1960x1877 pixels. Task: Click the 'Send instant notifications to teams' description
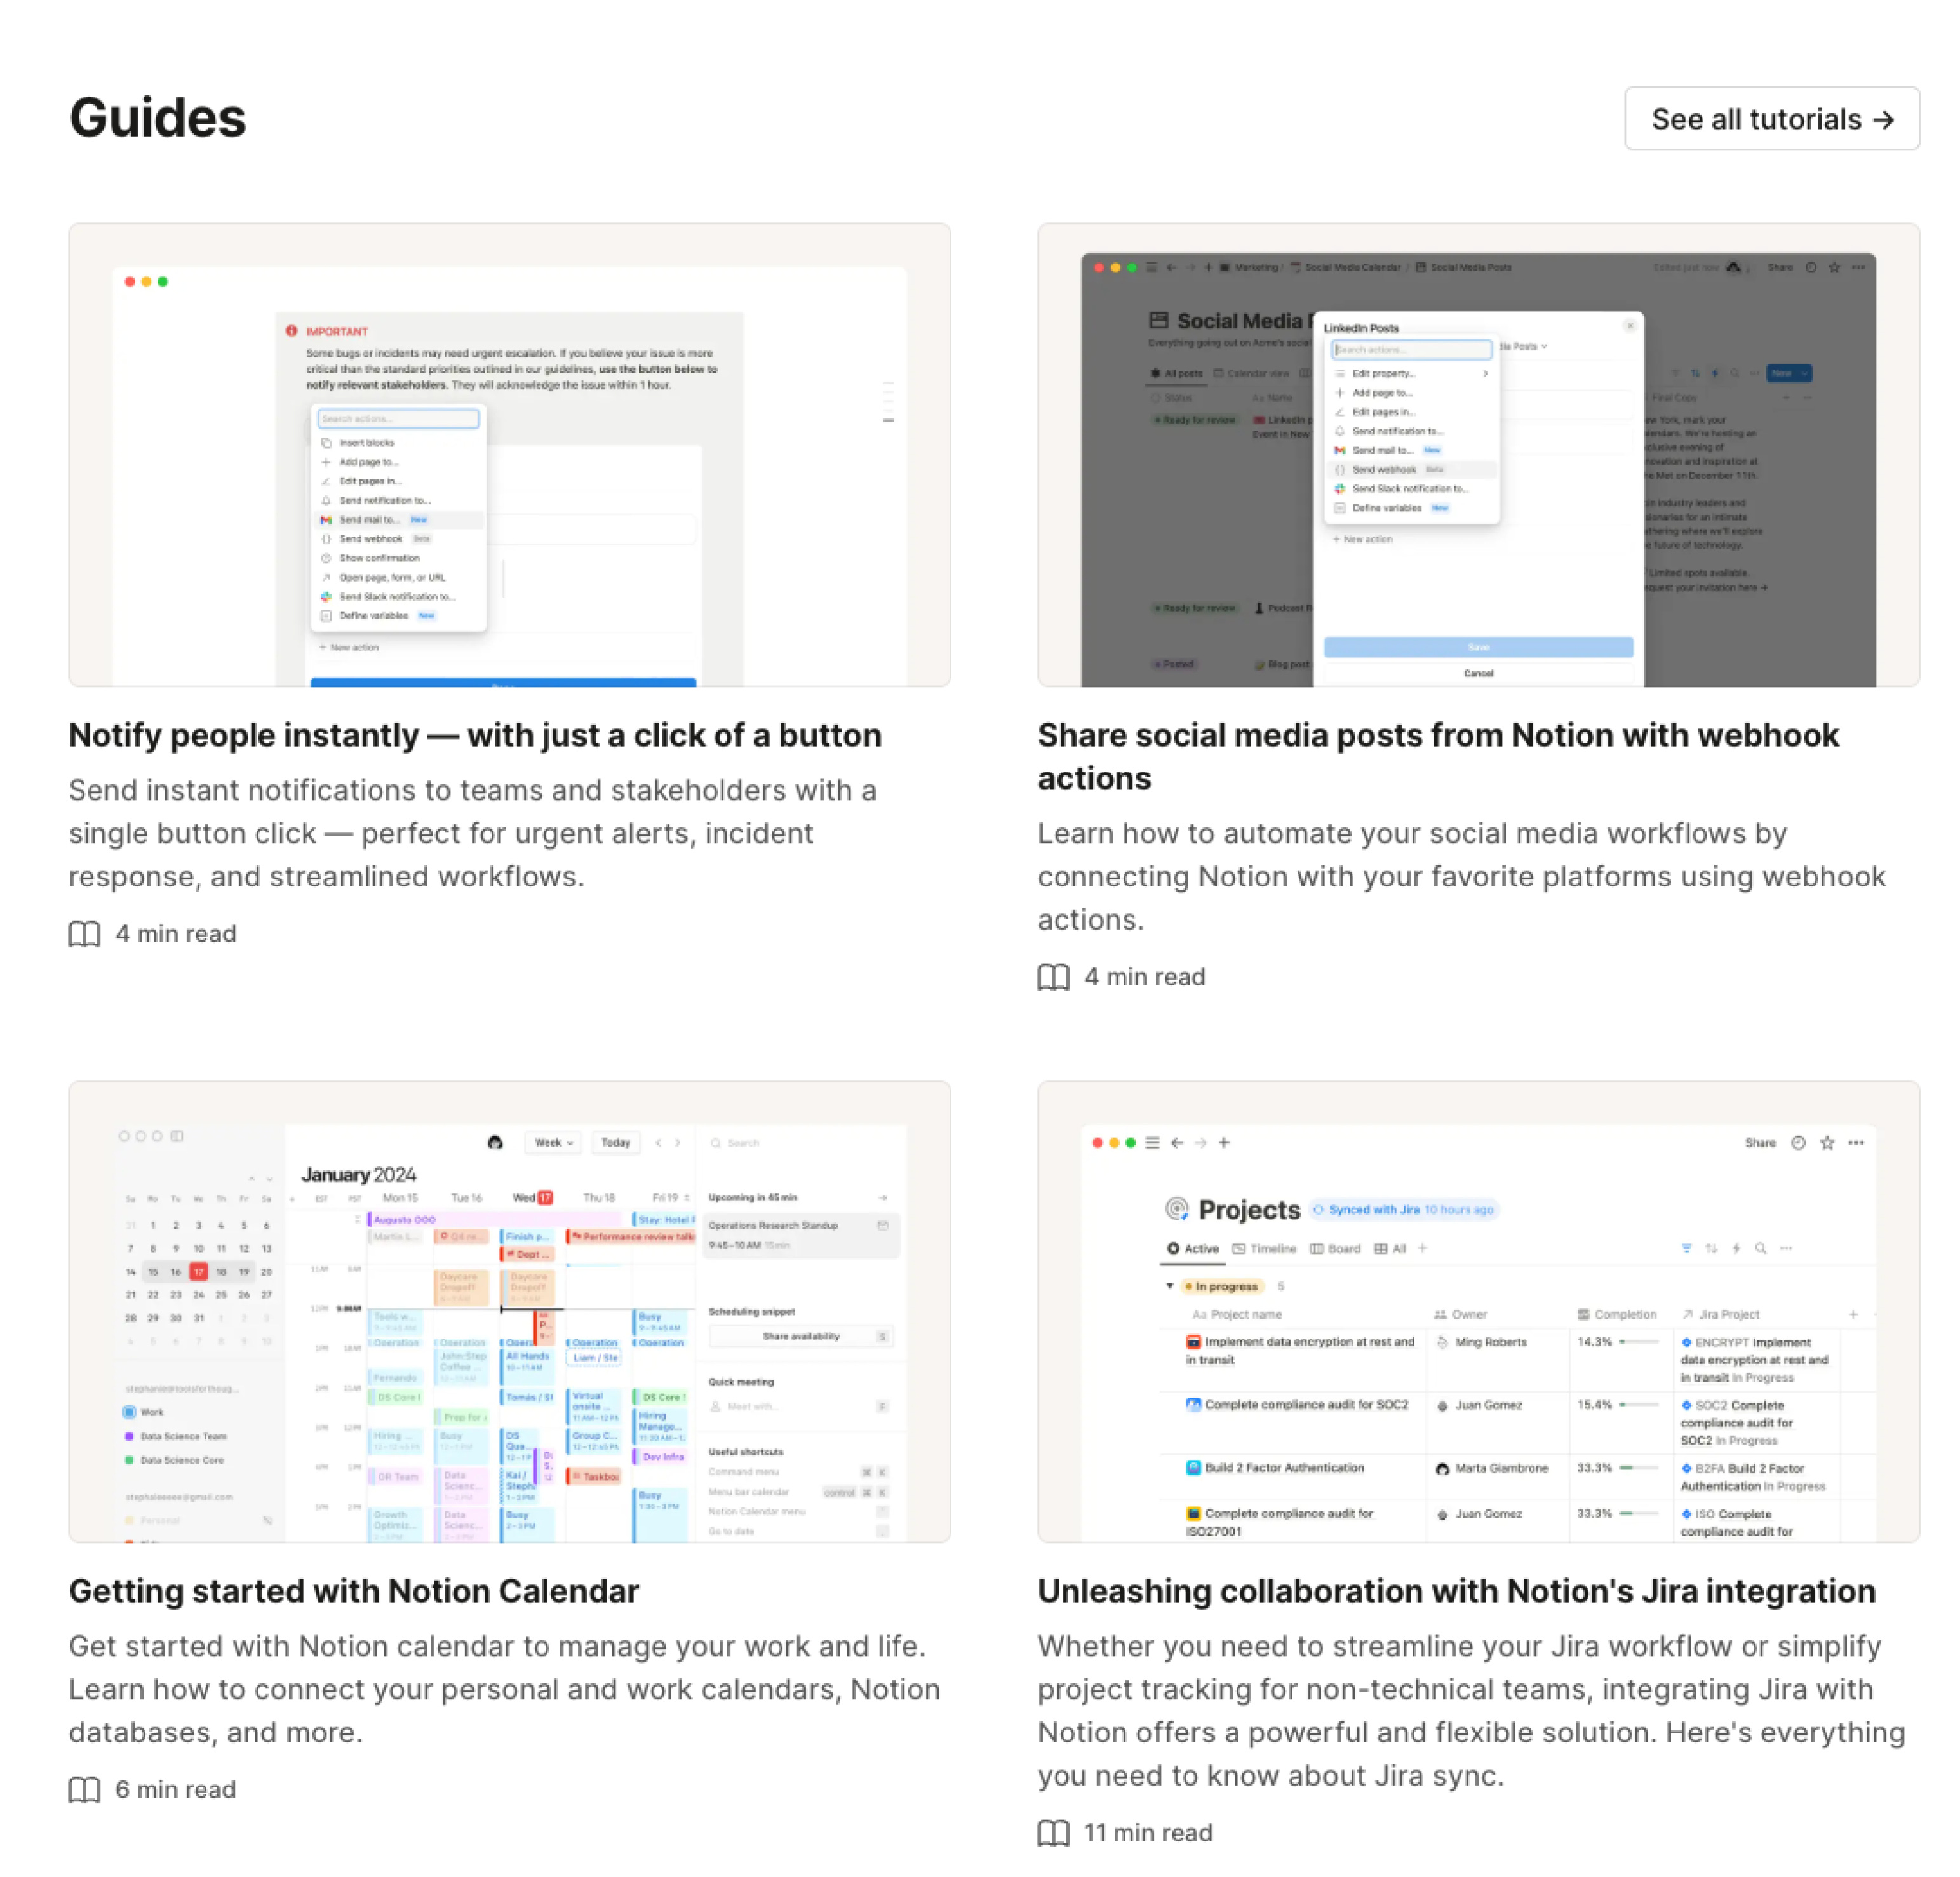point(473,833)
